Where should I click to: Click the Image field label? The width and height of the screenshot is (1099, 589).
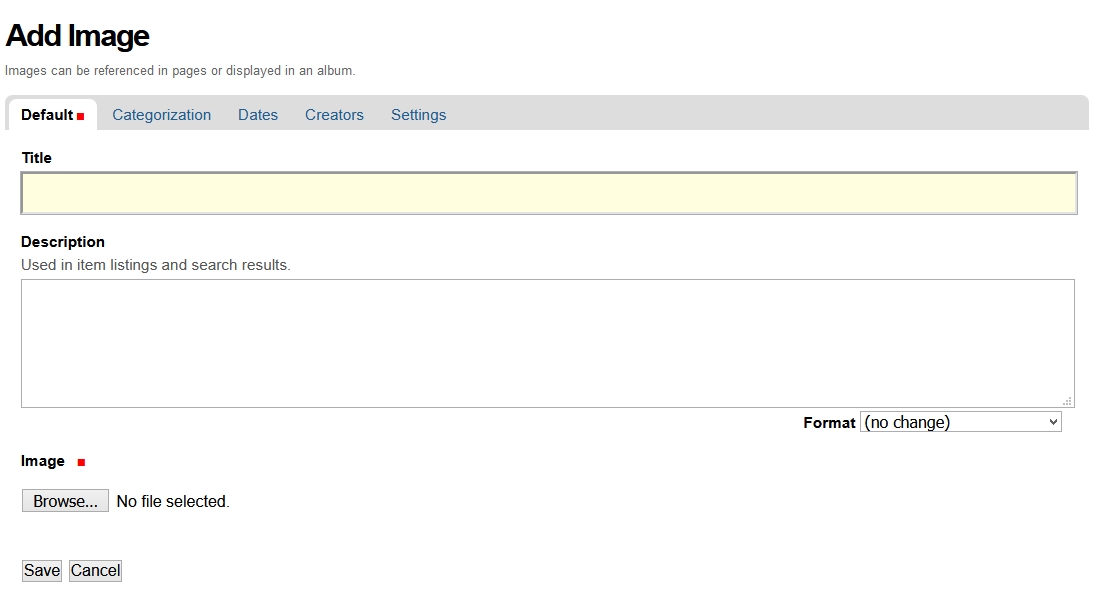pyautogui.click(x=43, y=461)
